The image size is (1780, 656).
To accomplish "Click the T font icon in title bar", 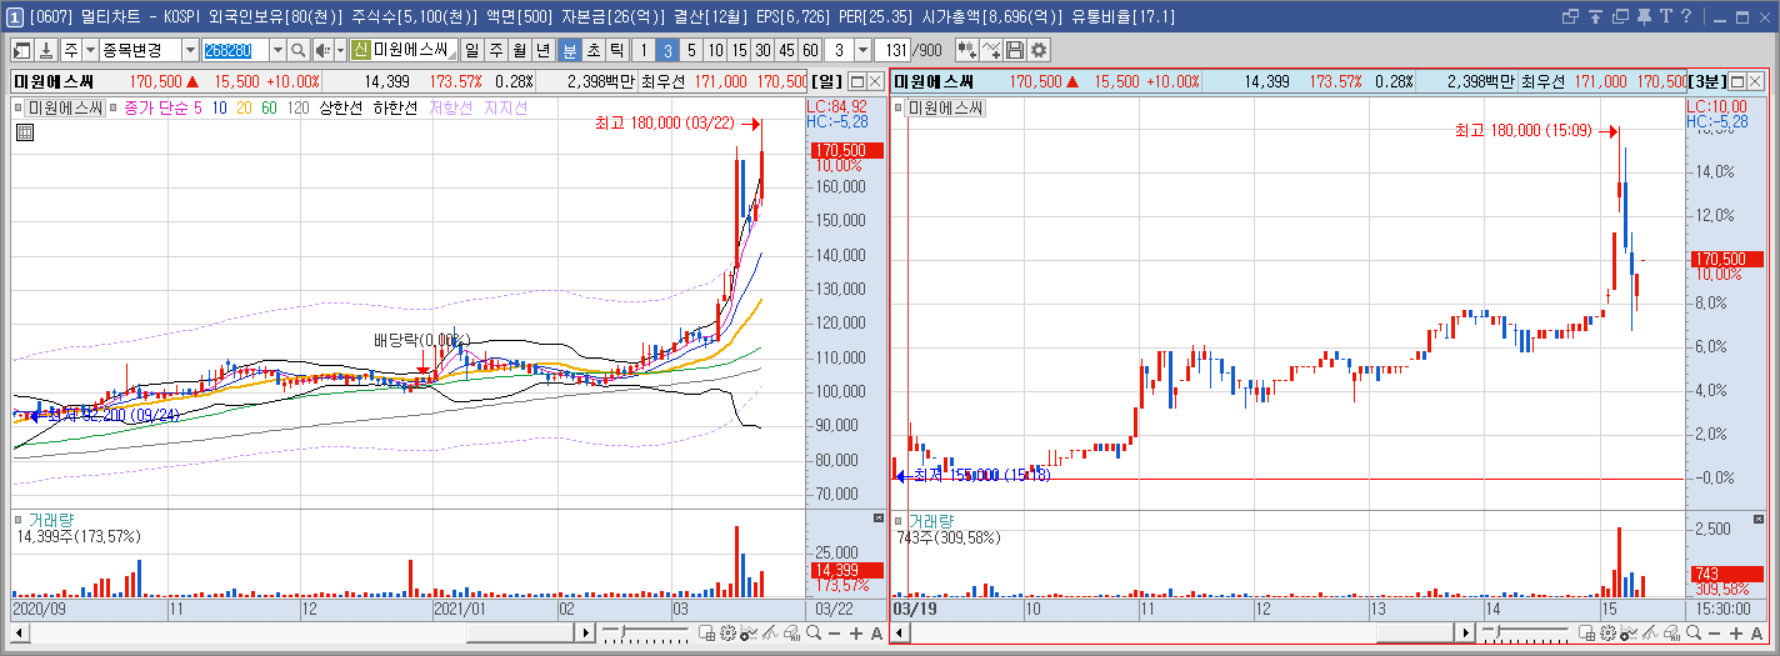I will pyautogui.click(x=1666, y=16).
